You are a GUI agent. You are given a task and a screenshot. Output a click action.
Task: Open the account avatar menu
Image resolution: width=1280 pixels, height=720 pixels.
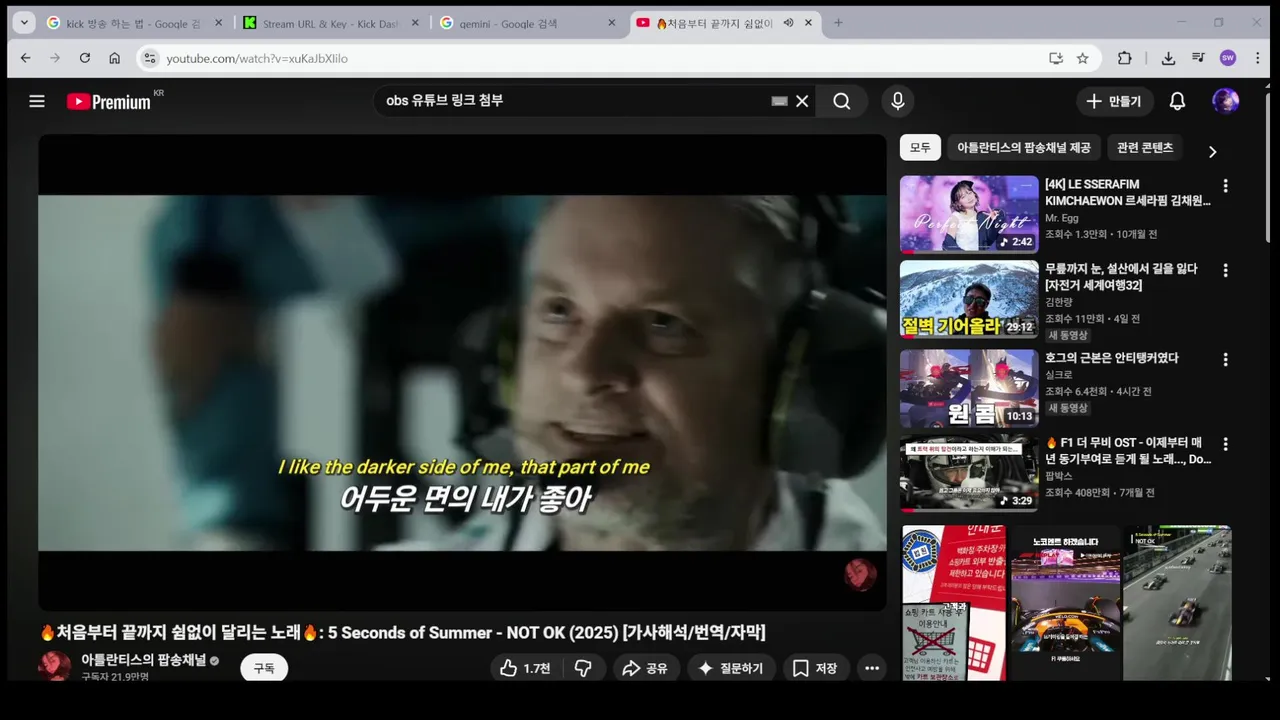coord(1226,101)
